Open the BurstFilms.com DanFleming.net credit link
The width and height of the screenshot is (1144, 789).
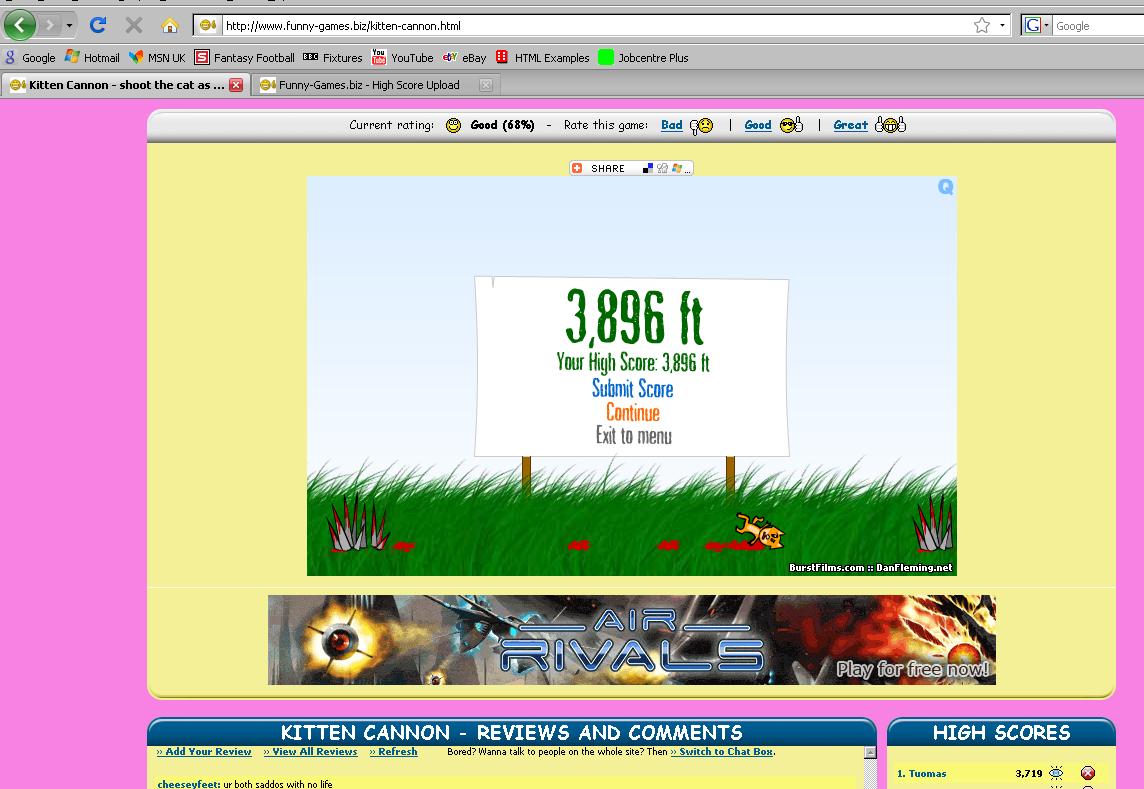coord(870,567)
